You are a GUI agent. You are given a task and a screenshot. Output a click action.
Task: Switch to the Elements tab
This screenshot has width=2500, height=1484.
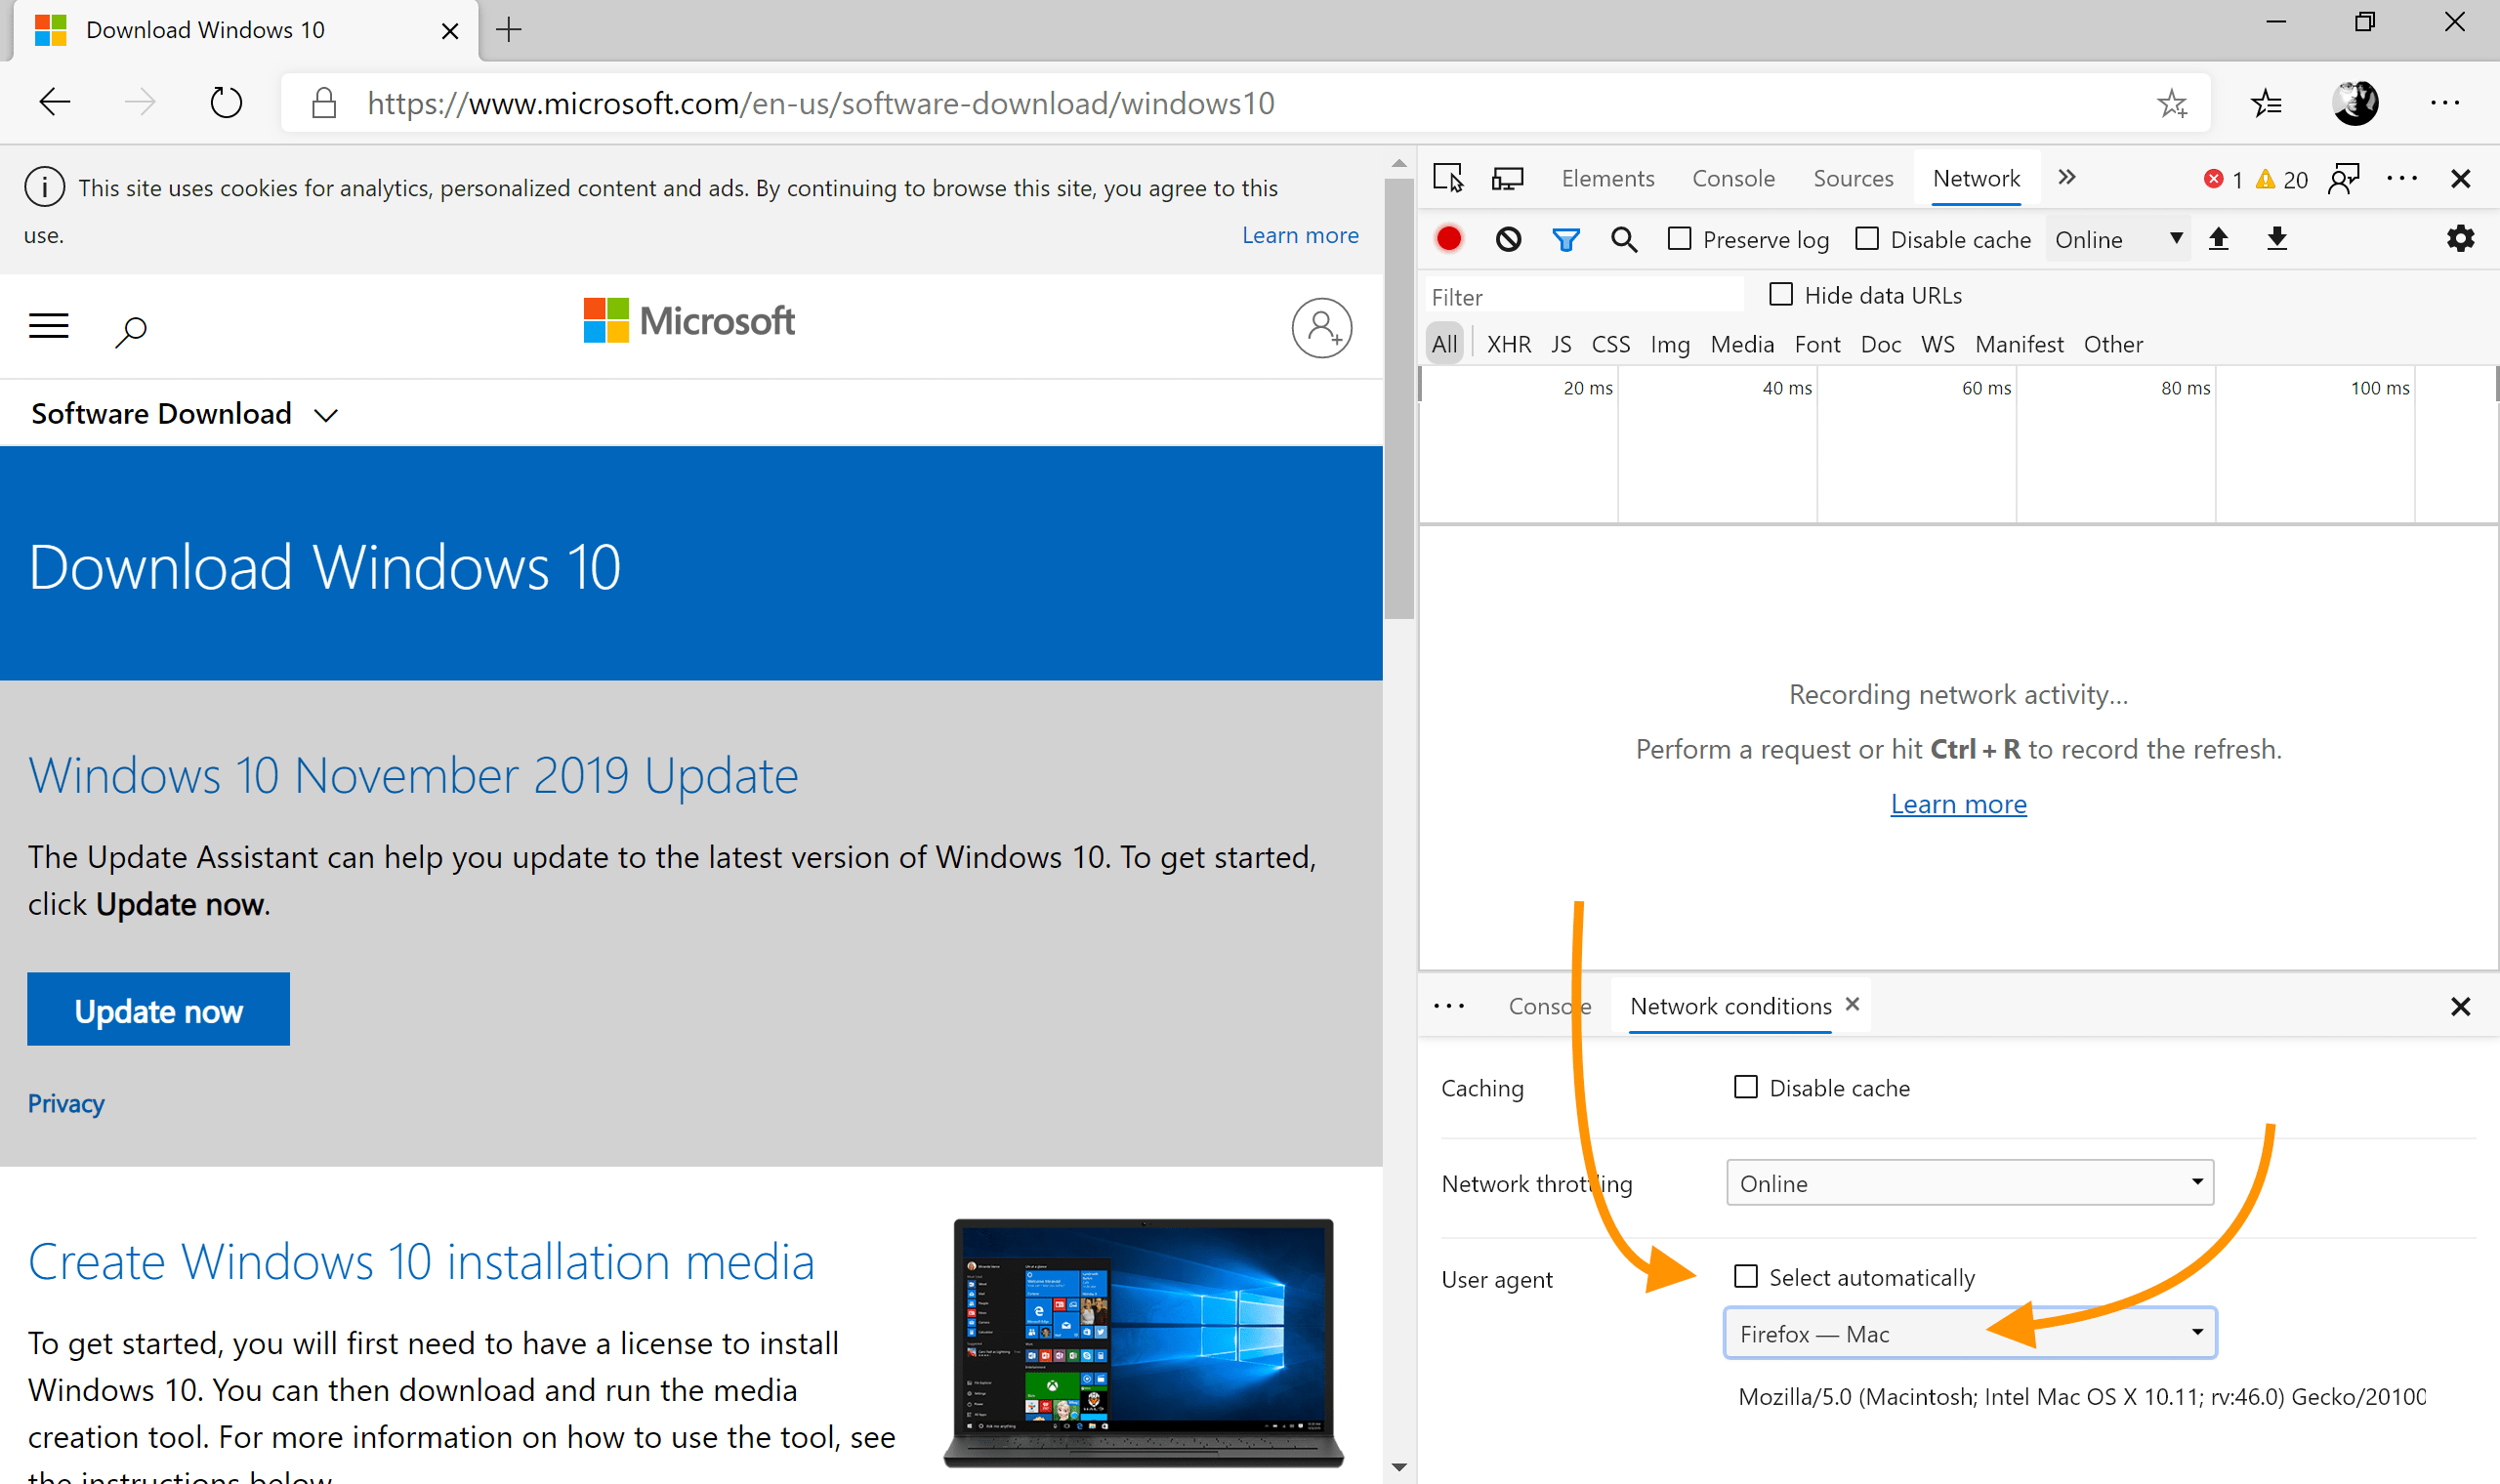coord(1608,178)
